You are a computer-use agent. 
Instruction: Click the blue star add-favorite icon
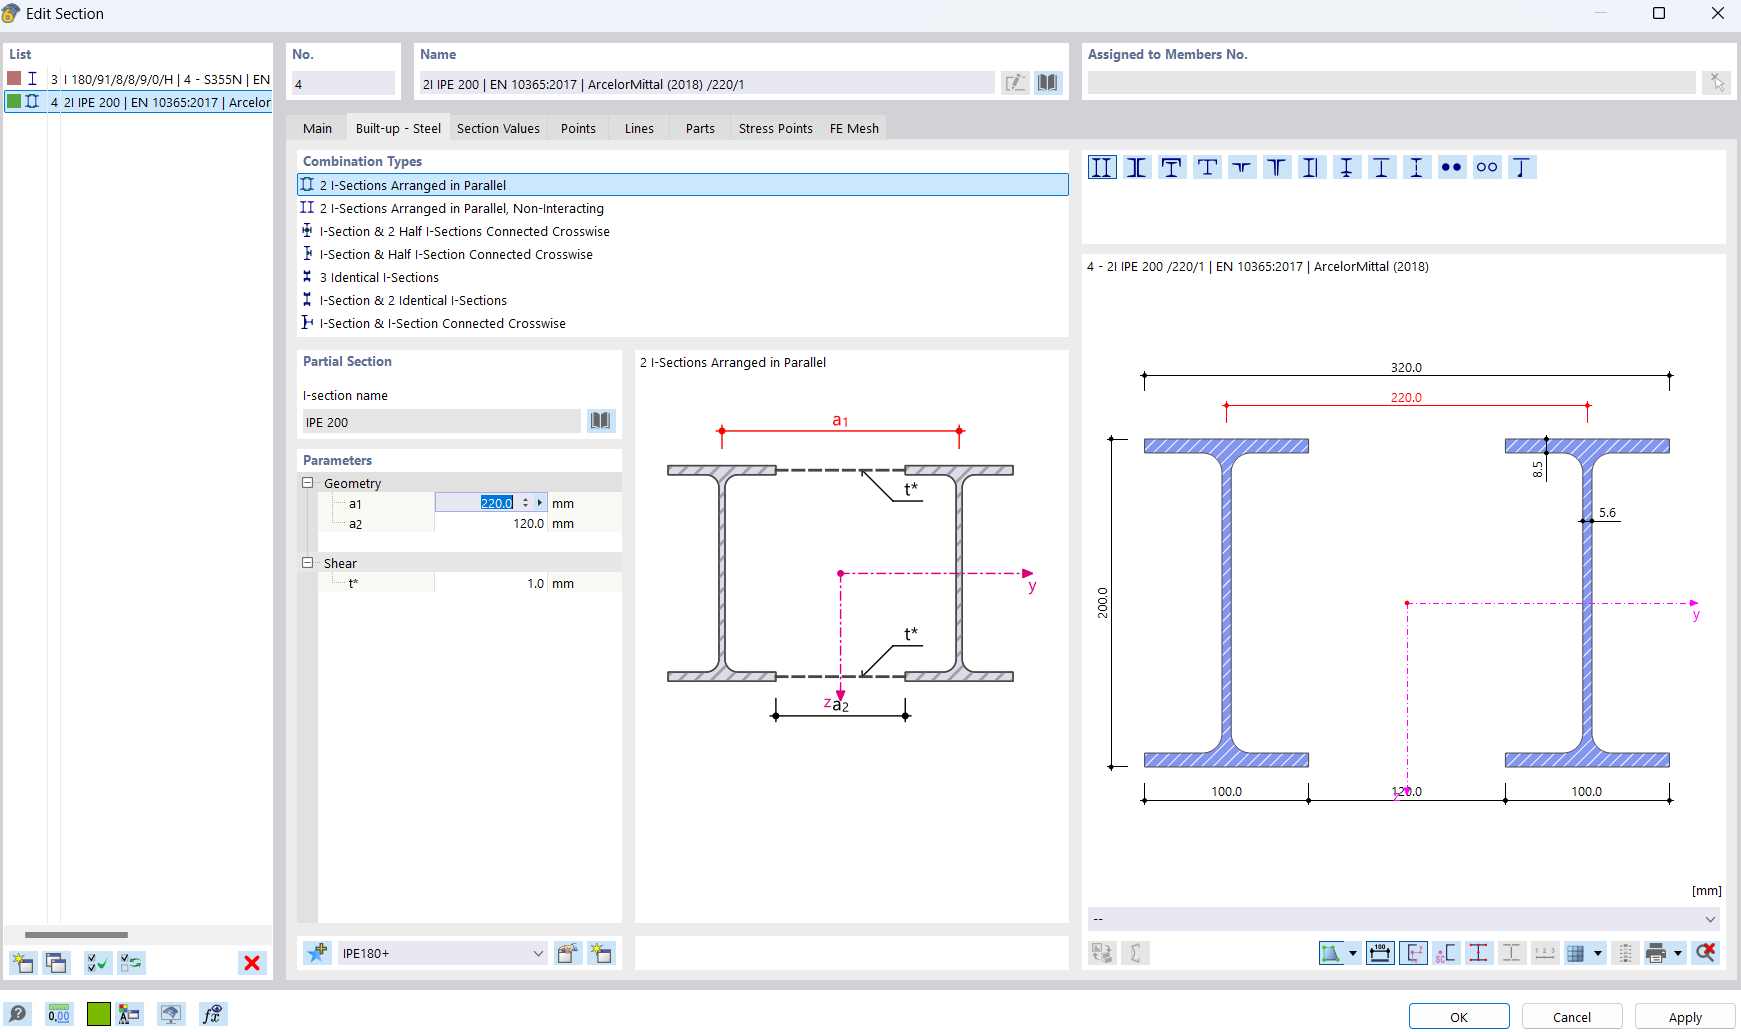coord(318,953)
